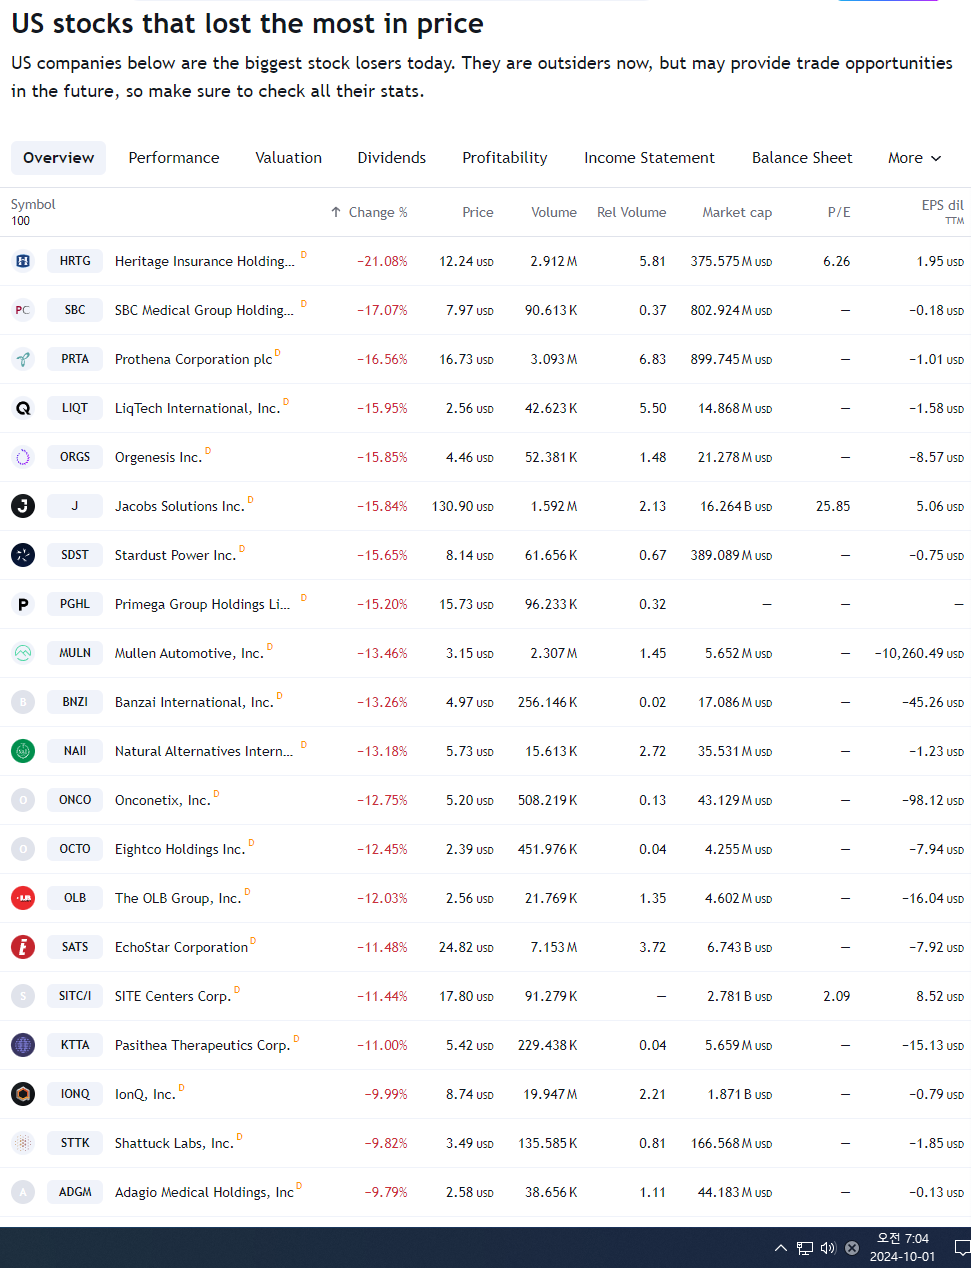This screenshot has height=1268, width=971.
Task: Expand the More tabs dropdown
Action: 915,158
